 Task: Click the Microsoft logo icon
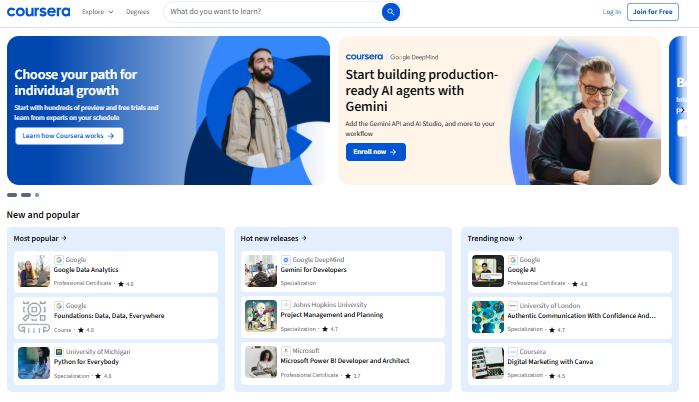click(286, 351)
